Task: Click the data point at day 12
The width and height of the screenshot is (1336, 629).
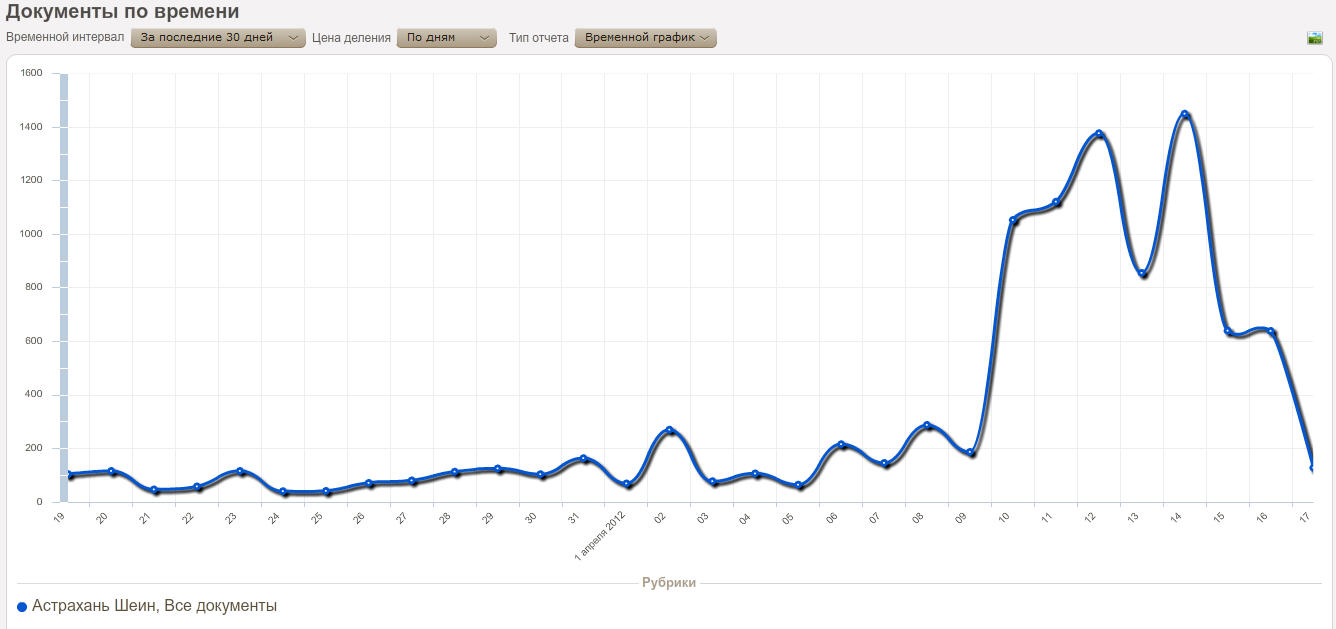Action: coord(1099,133)
